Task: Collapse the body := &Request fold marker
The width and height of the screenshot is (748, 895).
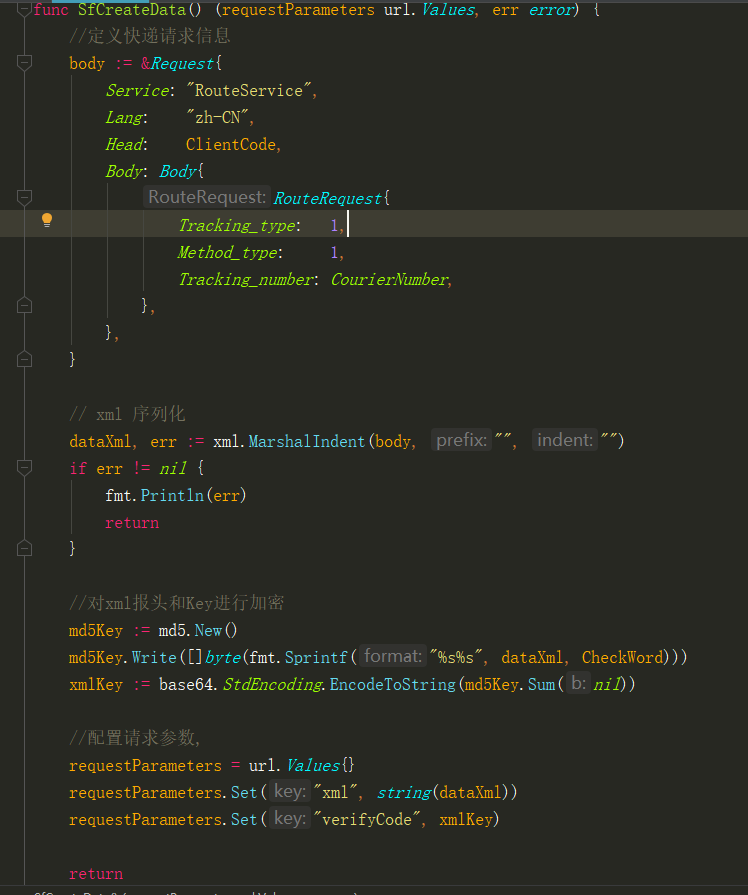Action: (x=24, y=62)
